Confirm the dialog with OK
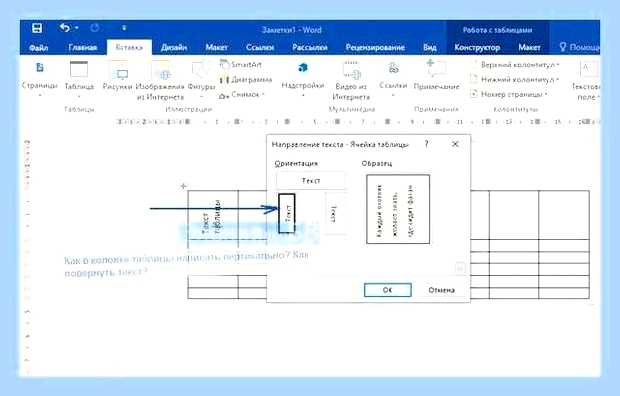Screen dimensions: 620x396 point(388,290)
